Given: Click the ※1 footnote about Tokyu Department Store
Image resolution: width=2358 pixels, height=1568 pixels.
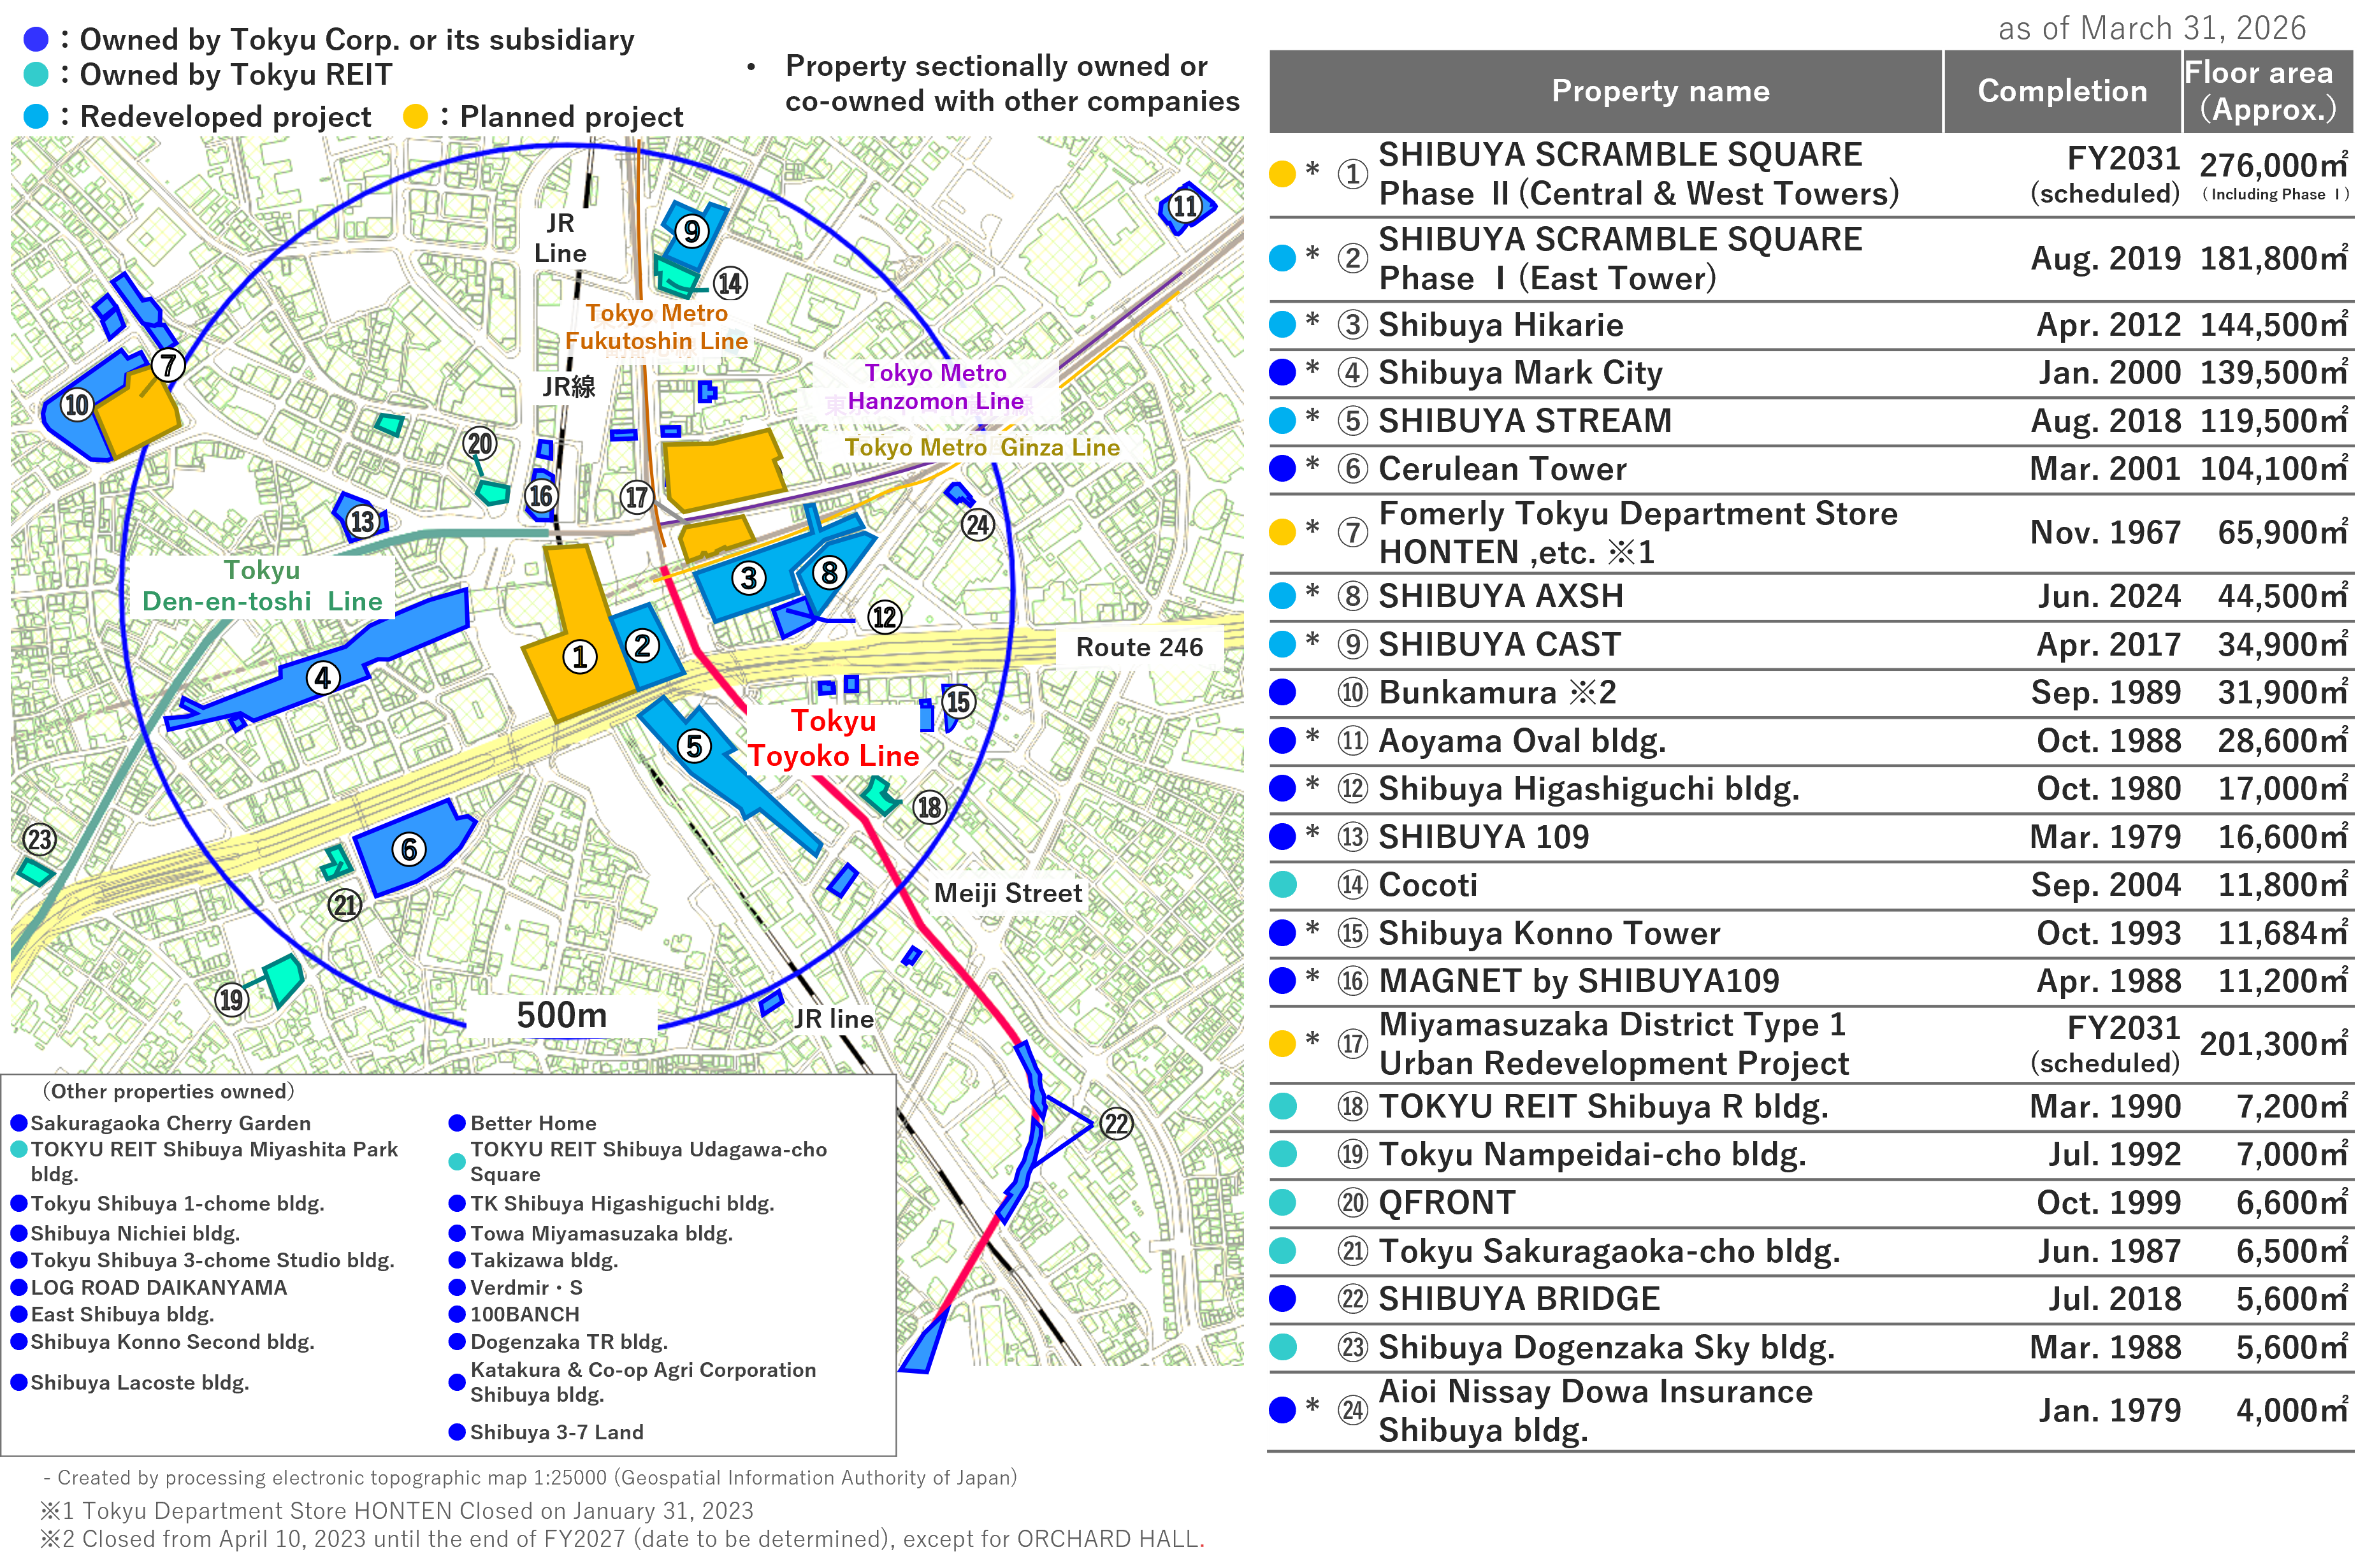Looking at the screenshot, I should point(396,1510).
